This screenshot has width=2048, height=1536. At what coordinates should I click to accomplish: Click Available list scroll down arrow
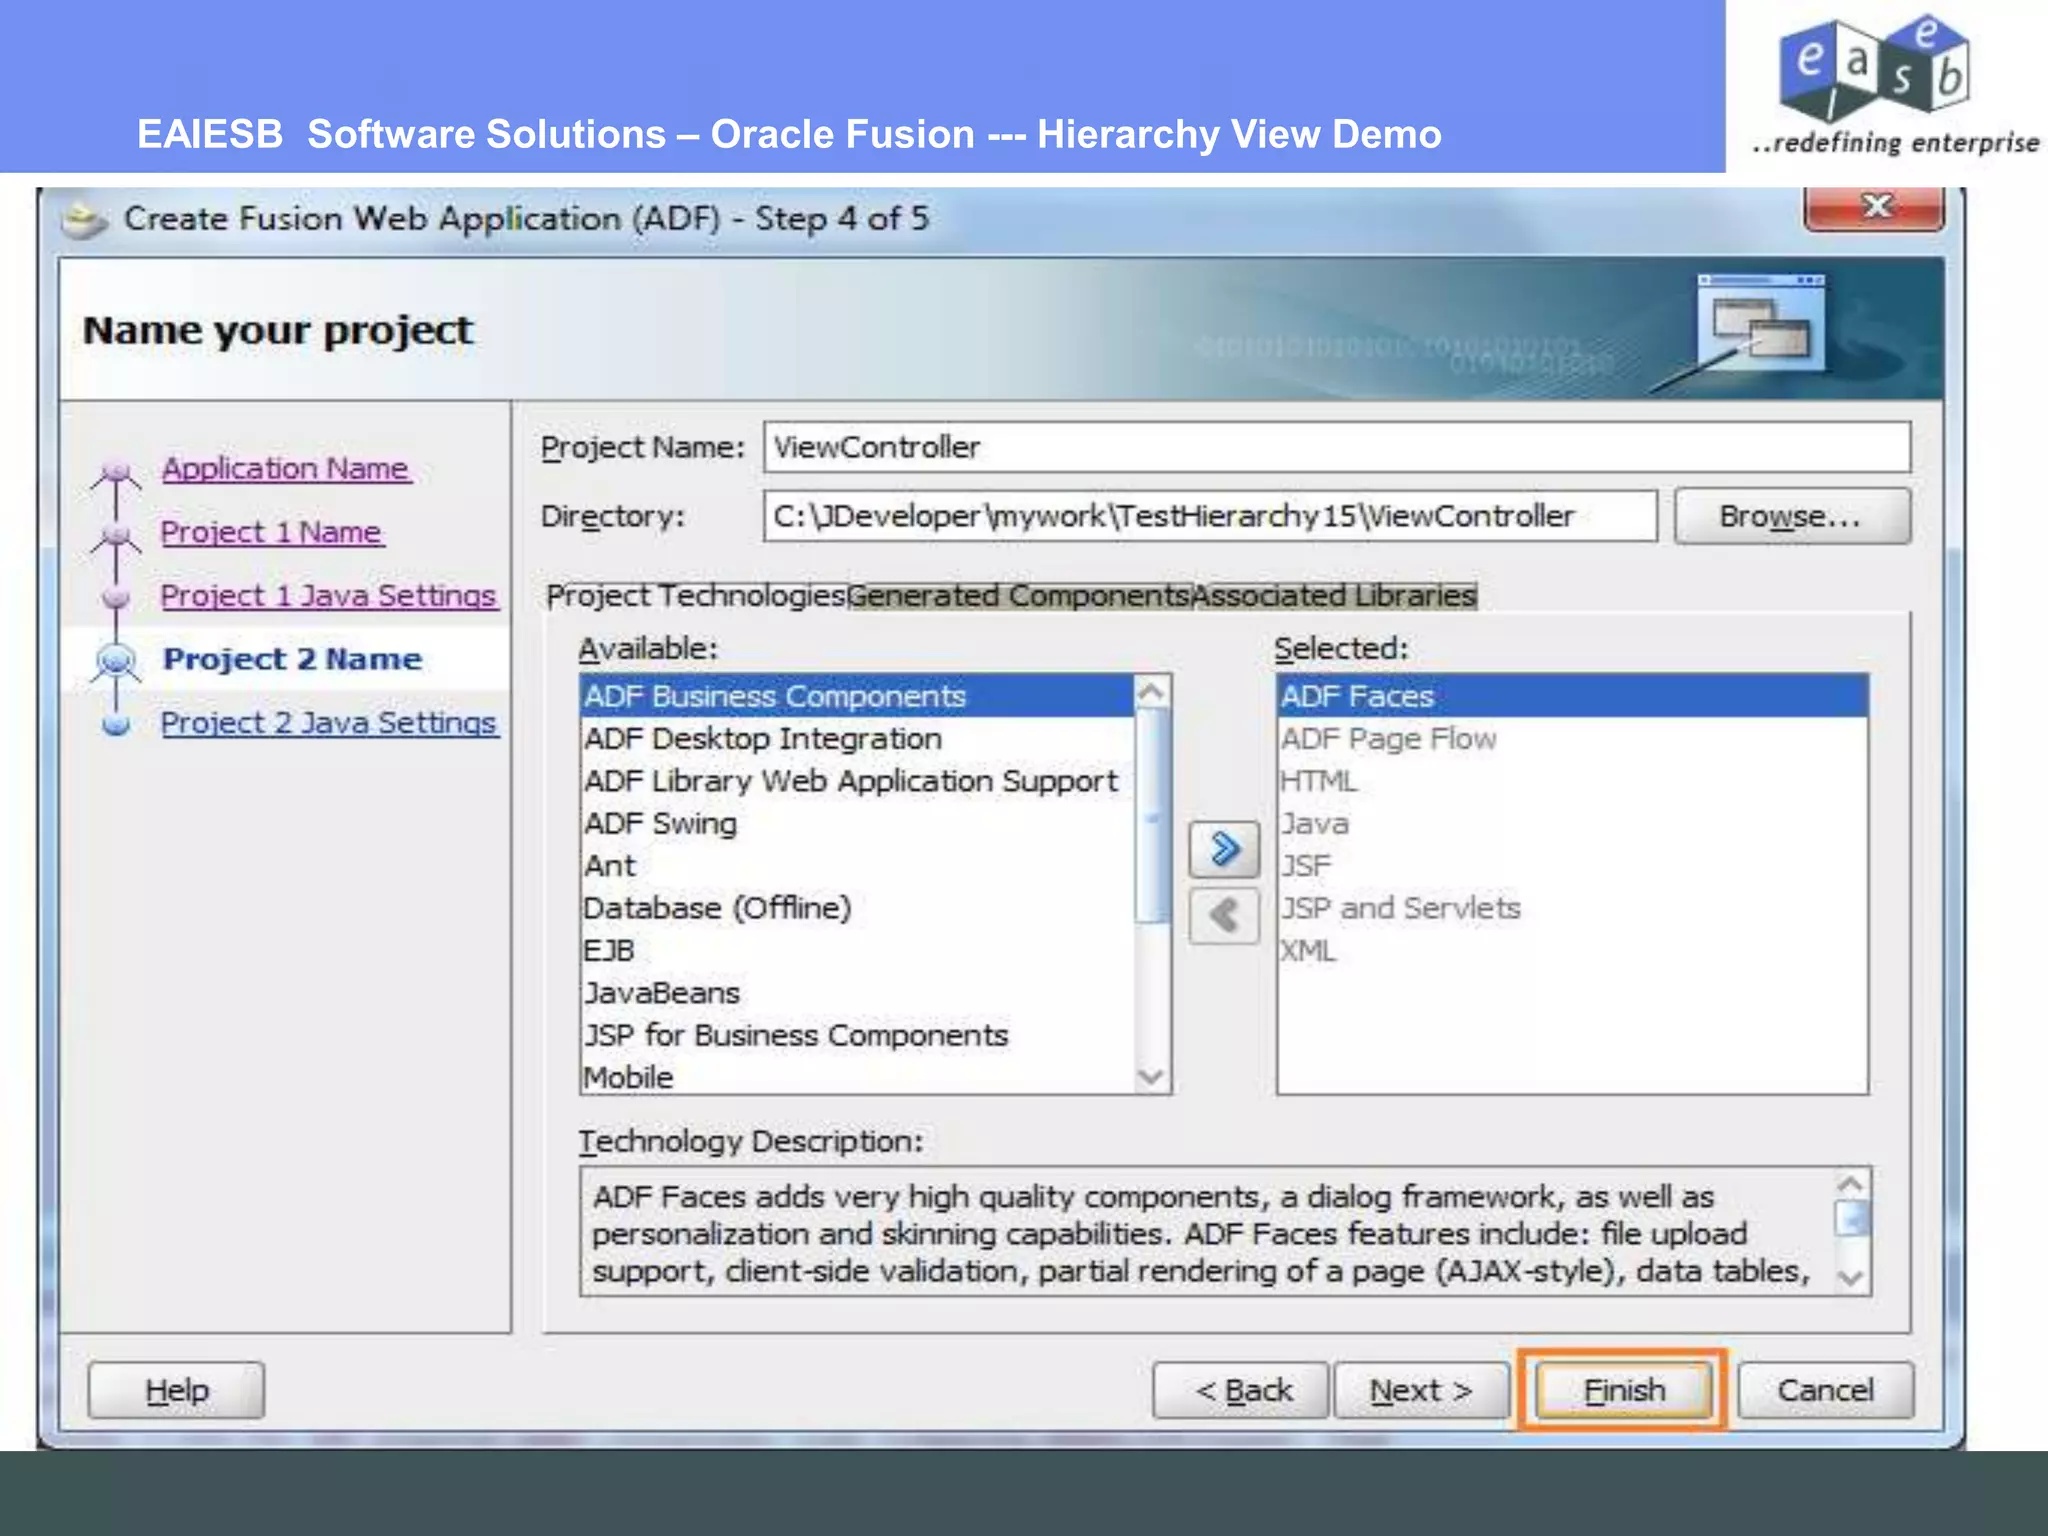click(1152, 1076)
